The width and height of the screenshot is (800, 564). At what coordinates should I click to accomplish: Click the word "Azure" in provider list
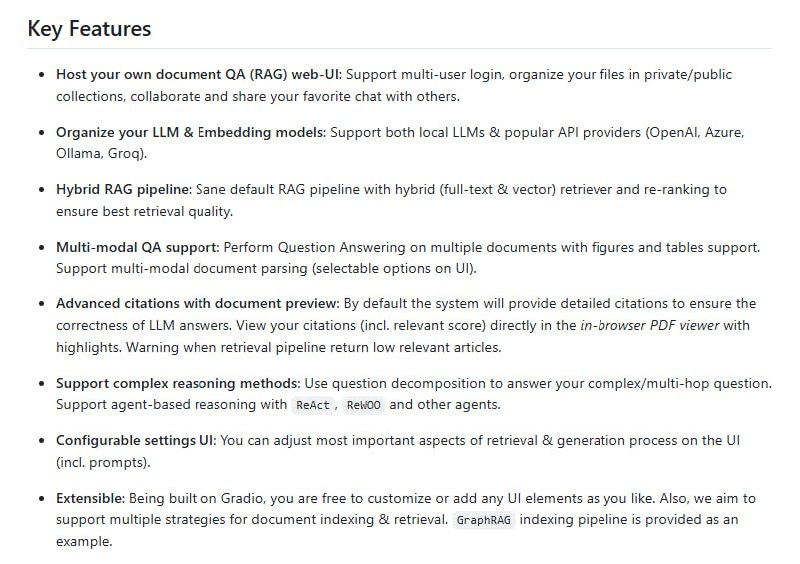722,132
